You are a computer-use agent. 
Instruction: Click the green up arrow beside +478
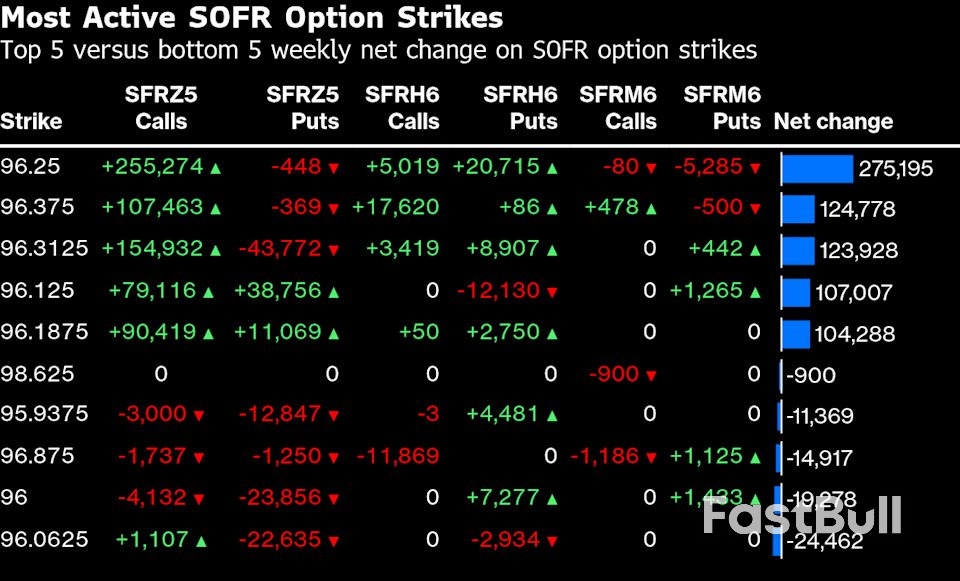652,209
